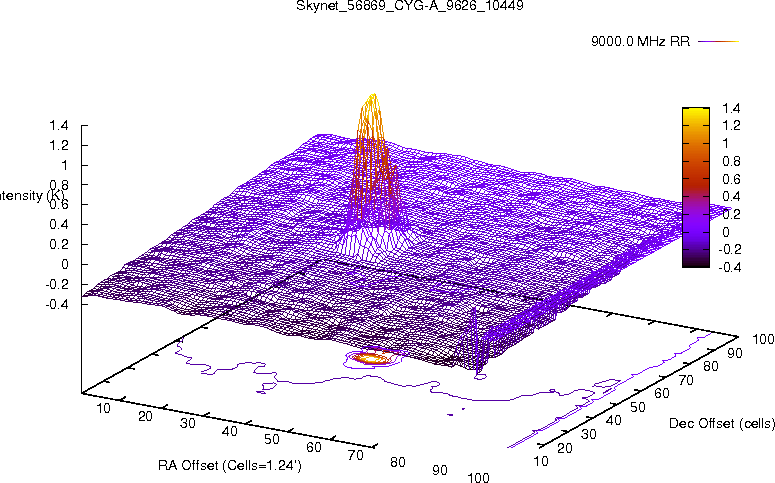Click the orange contour spot on the base plane
The image size is (775, 483).
[x=372, y=358]
